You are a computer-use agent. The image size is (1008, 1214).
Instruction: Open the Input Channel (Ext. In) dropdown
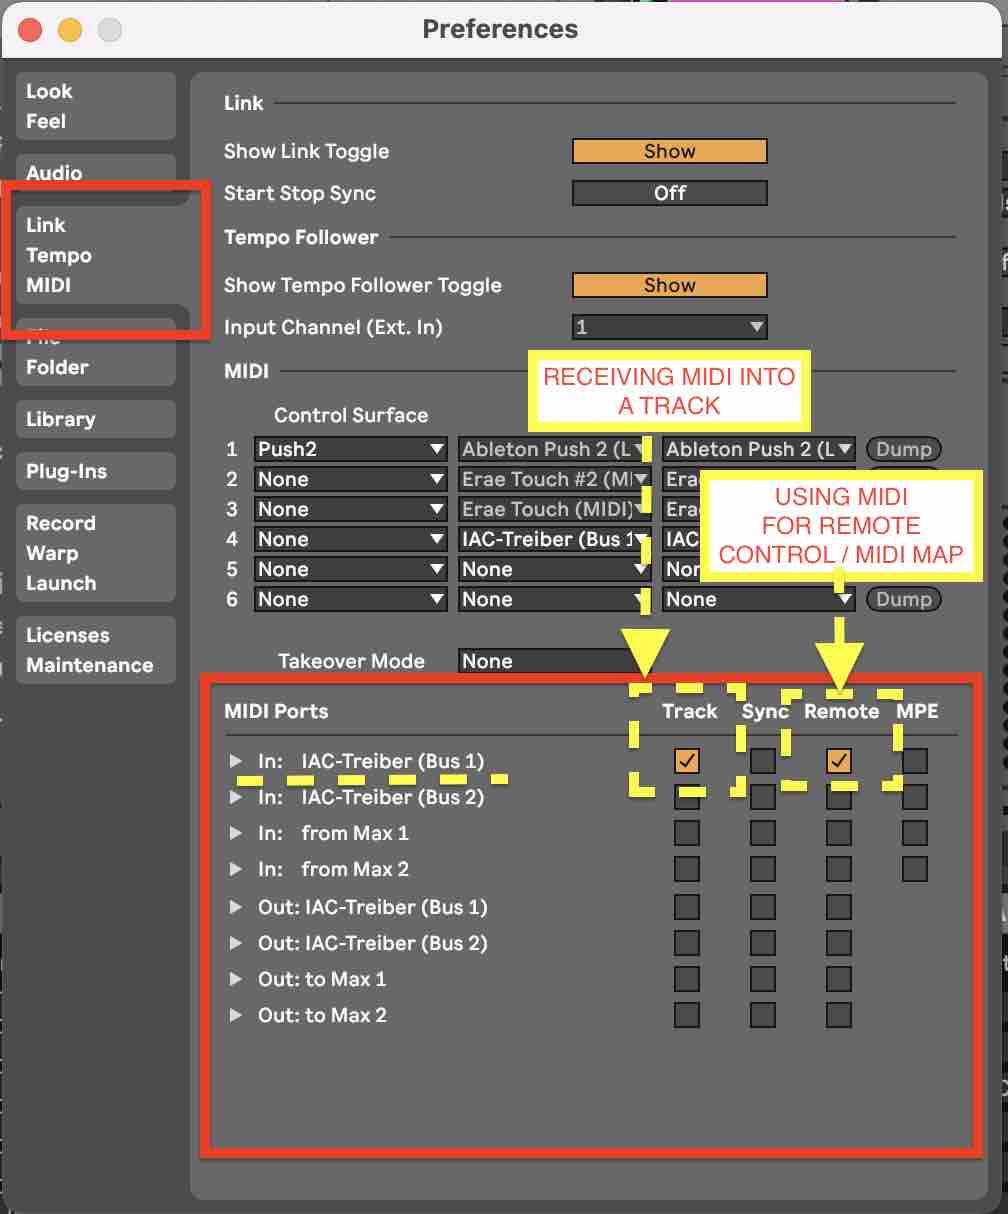coord(669,327)
